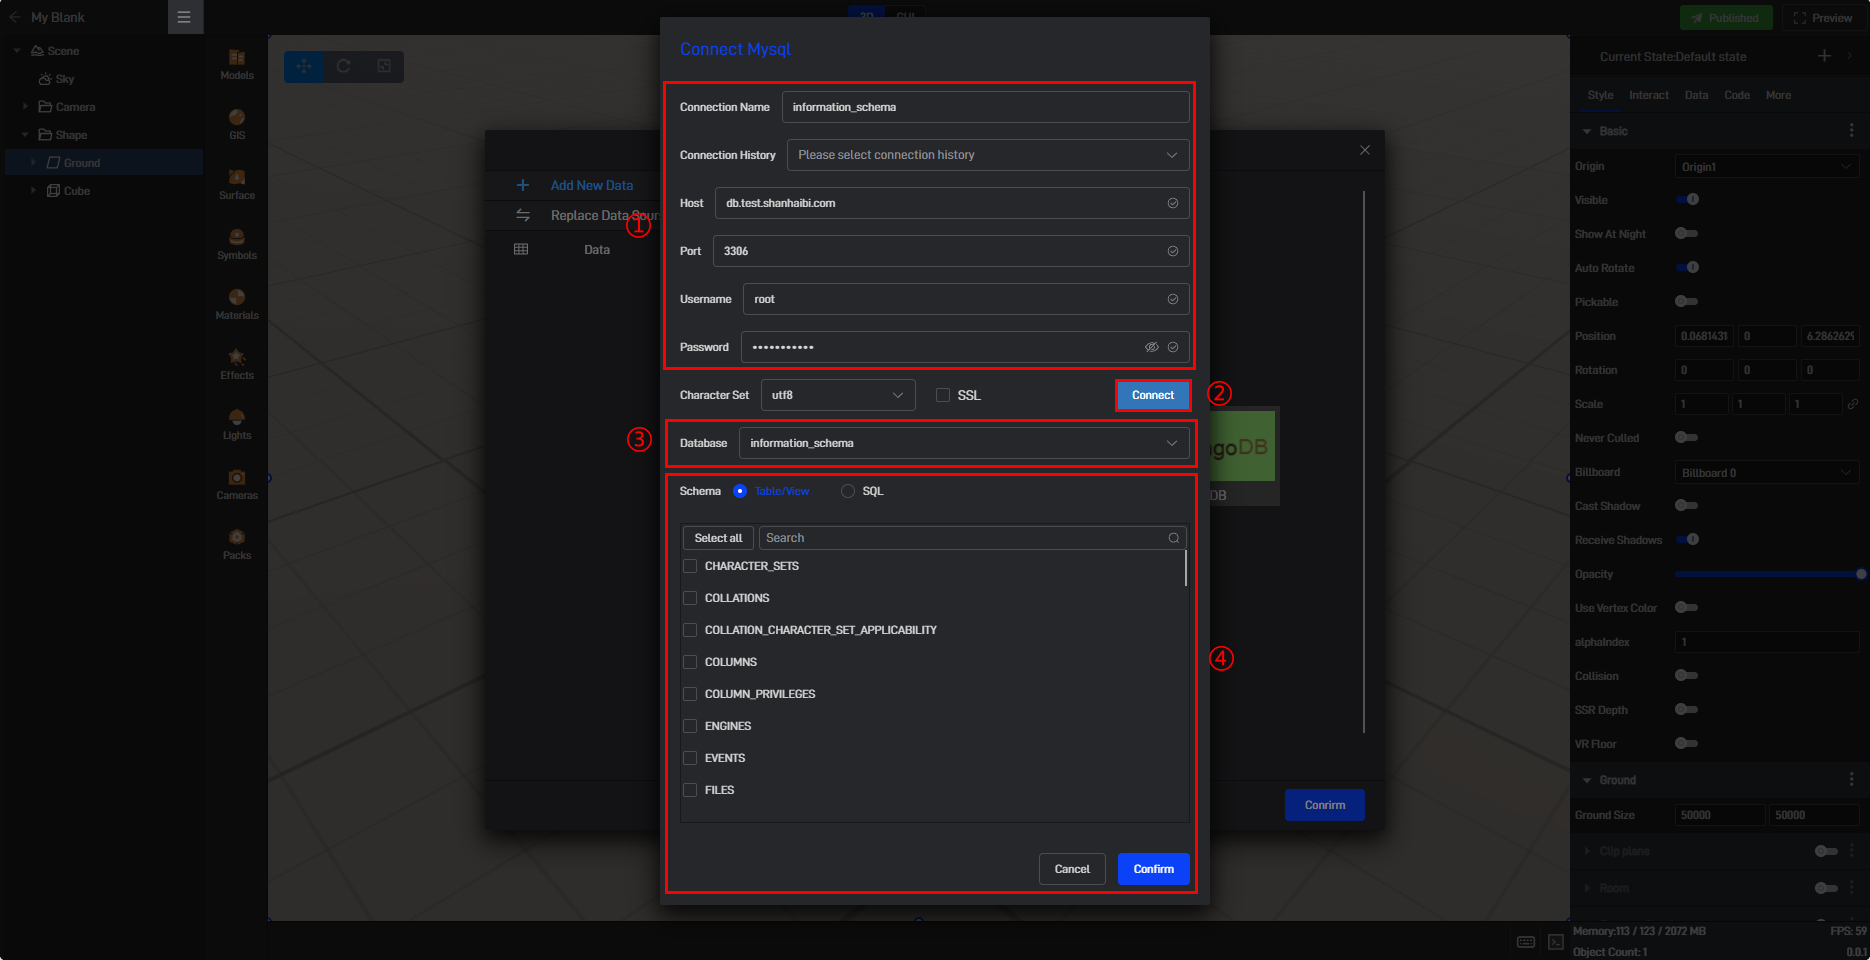
Task: Switch to the Style tab
Action: coord(1600,95)
